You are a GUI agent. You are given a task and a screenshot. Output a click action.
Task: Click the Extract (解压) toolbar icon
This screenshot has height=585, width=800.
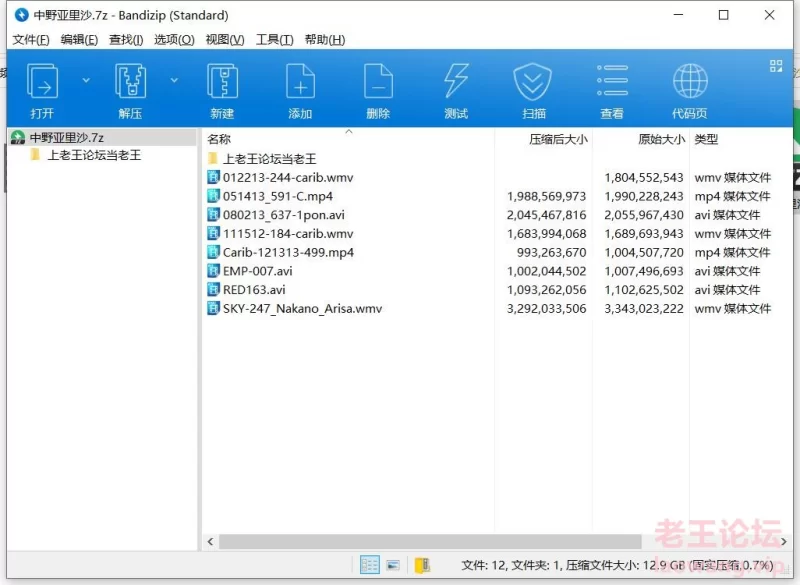point(131,82)
